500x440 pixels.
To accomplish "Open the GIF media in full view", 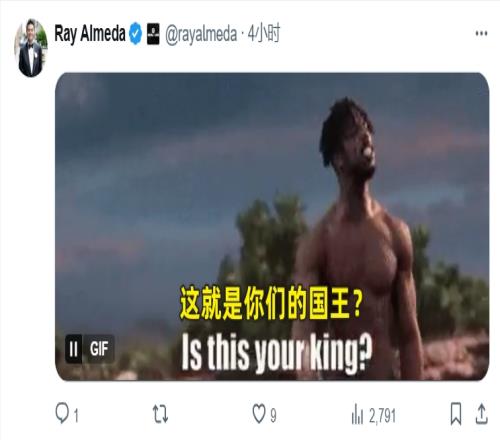I will pyautogui.click(x=272, y=227).
